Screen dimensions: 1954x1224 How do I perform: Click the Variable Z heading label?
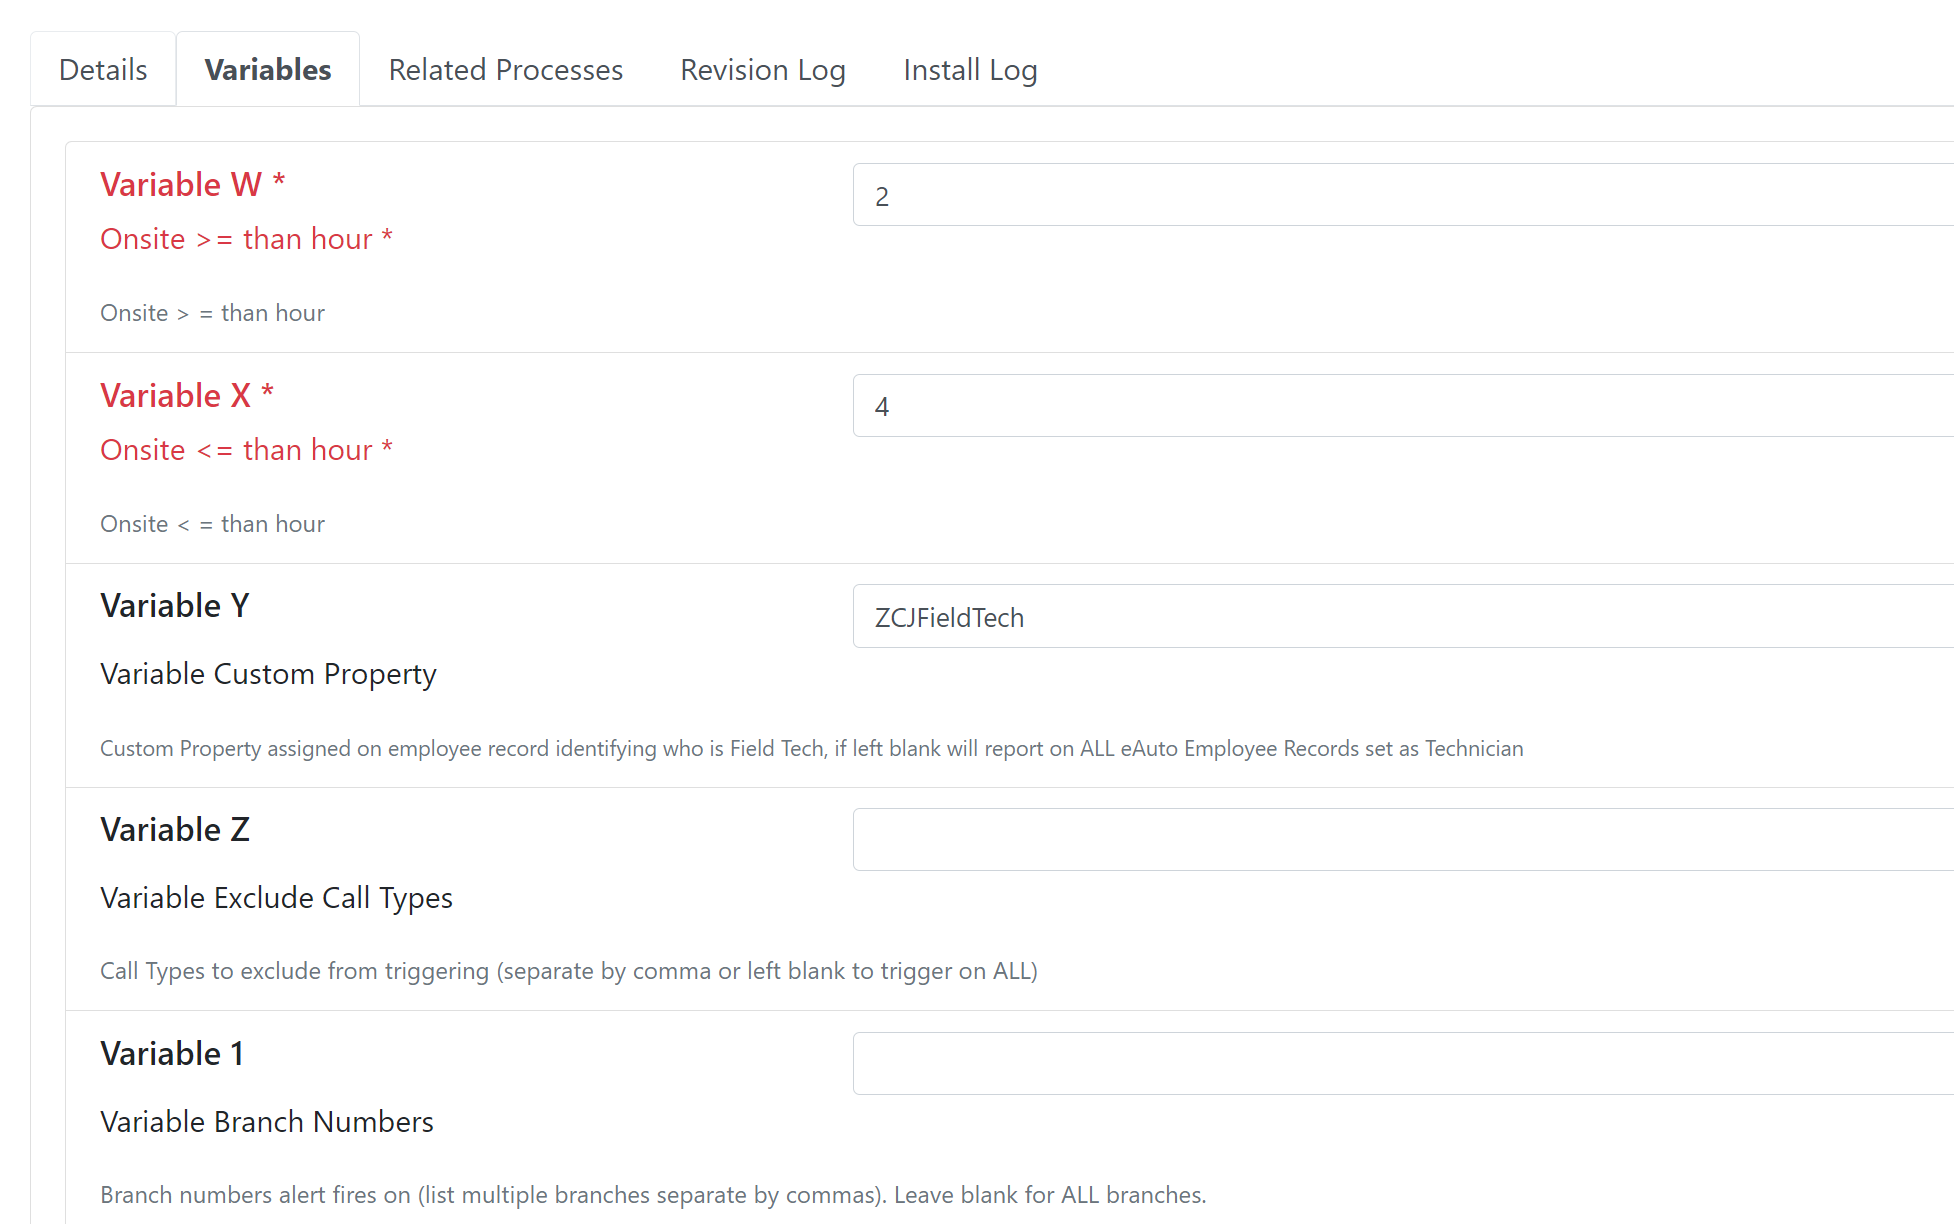pyautogui.click(x=175, y=829)
